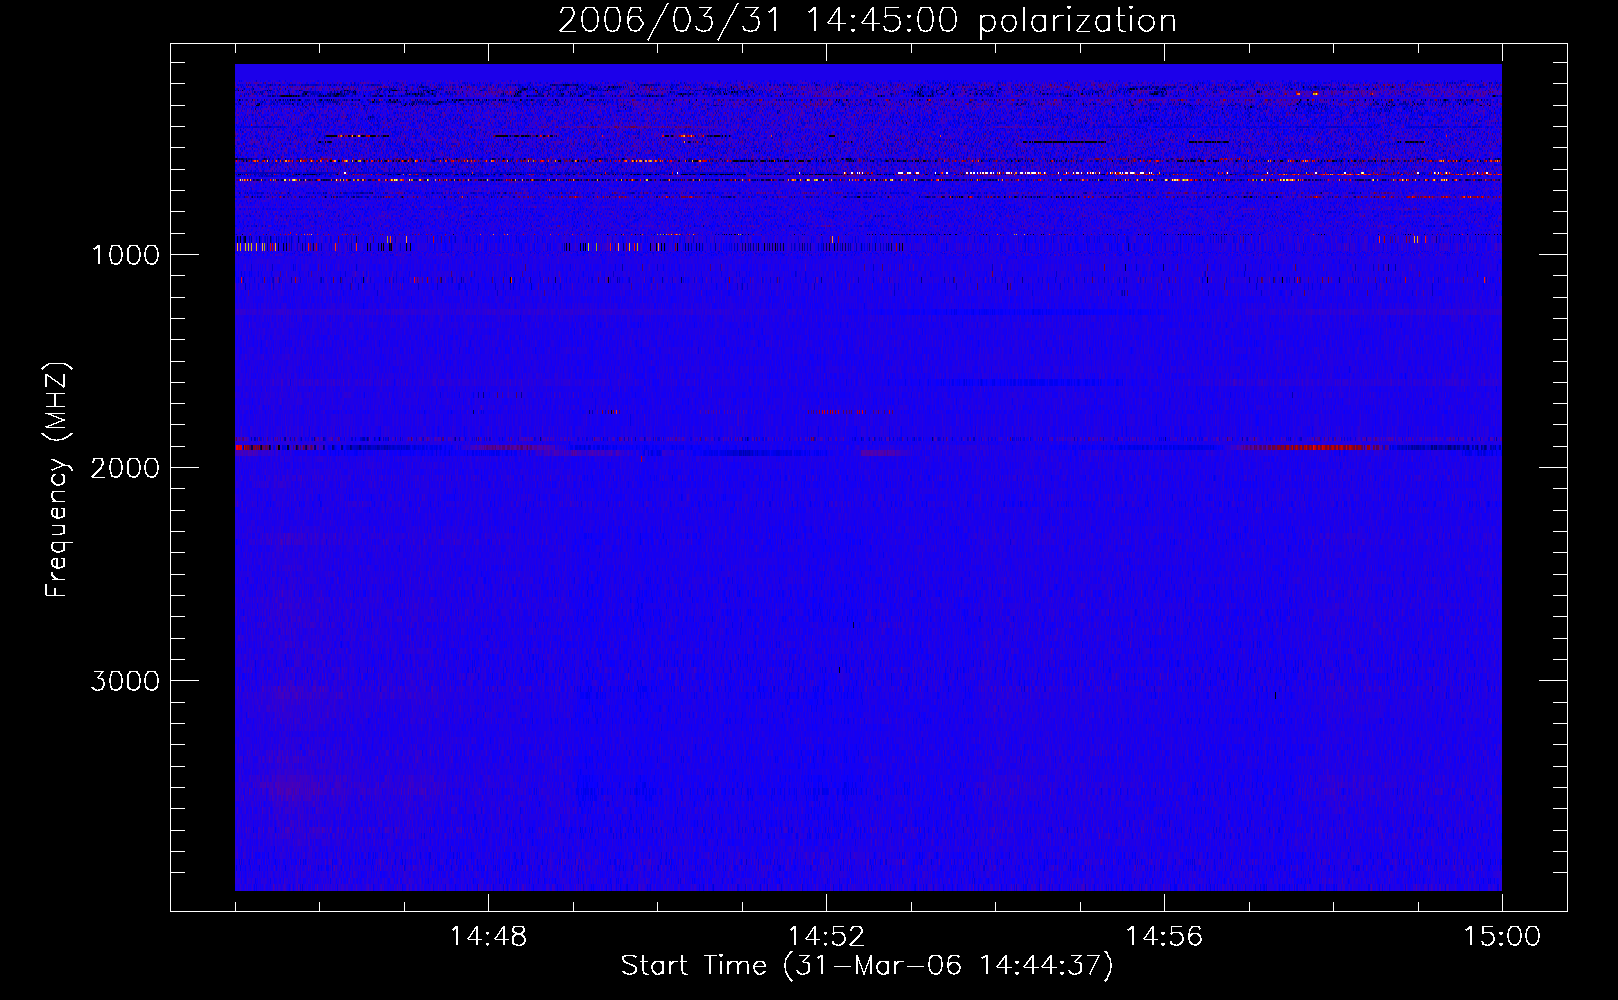Click the 14:52 time tick label
Image resolution: width=1618 pixels, height=1000 pixels.
826,937
